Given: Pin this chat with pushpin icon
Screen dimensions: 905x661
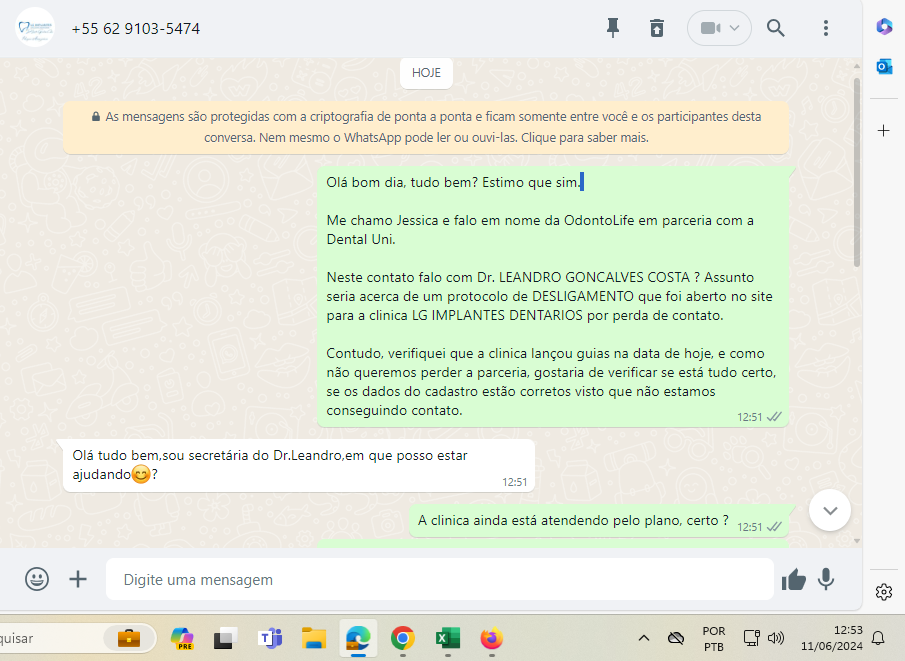Looking at the screenshot, I should click(613, 28).
